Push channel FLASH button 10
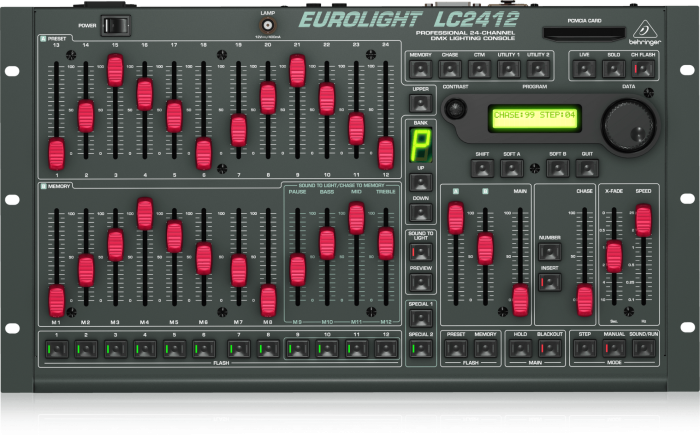700x446 pixels. pos(327,349)
